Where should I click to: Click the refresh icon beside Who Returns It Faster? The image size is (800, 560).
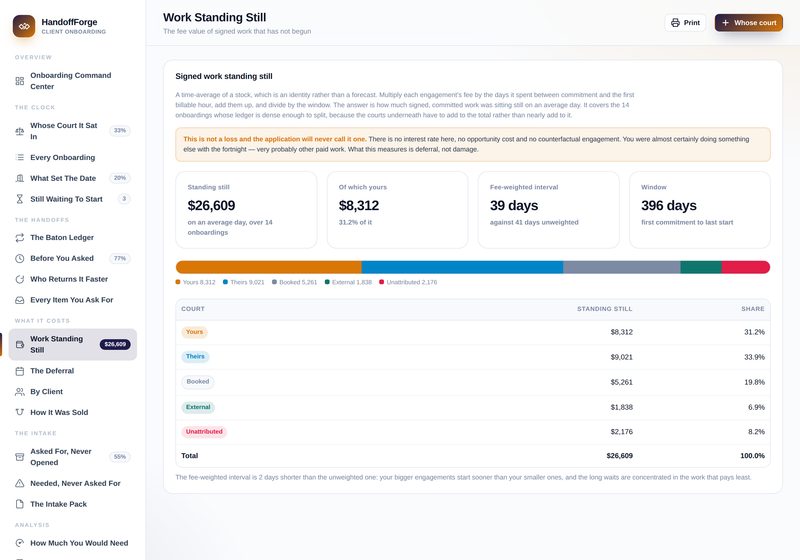pyautogui.click(x=19, y=279)
